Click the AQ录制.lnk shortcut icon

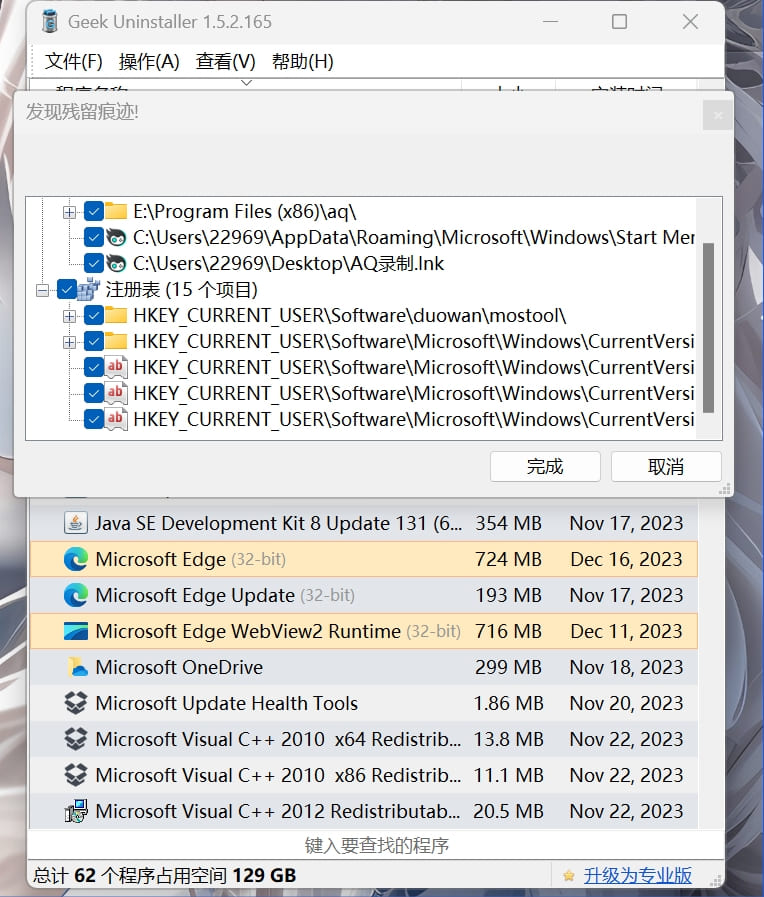(x=117, y=264)
